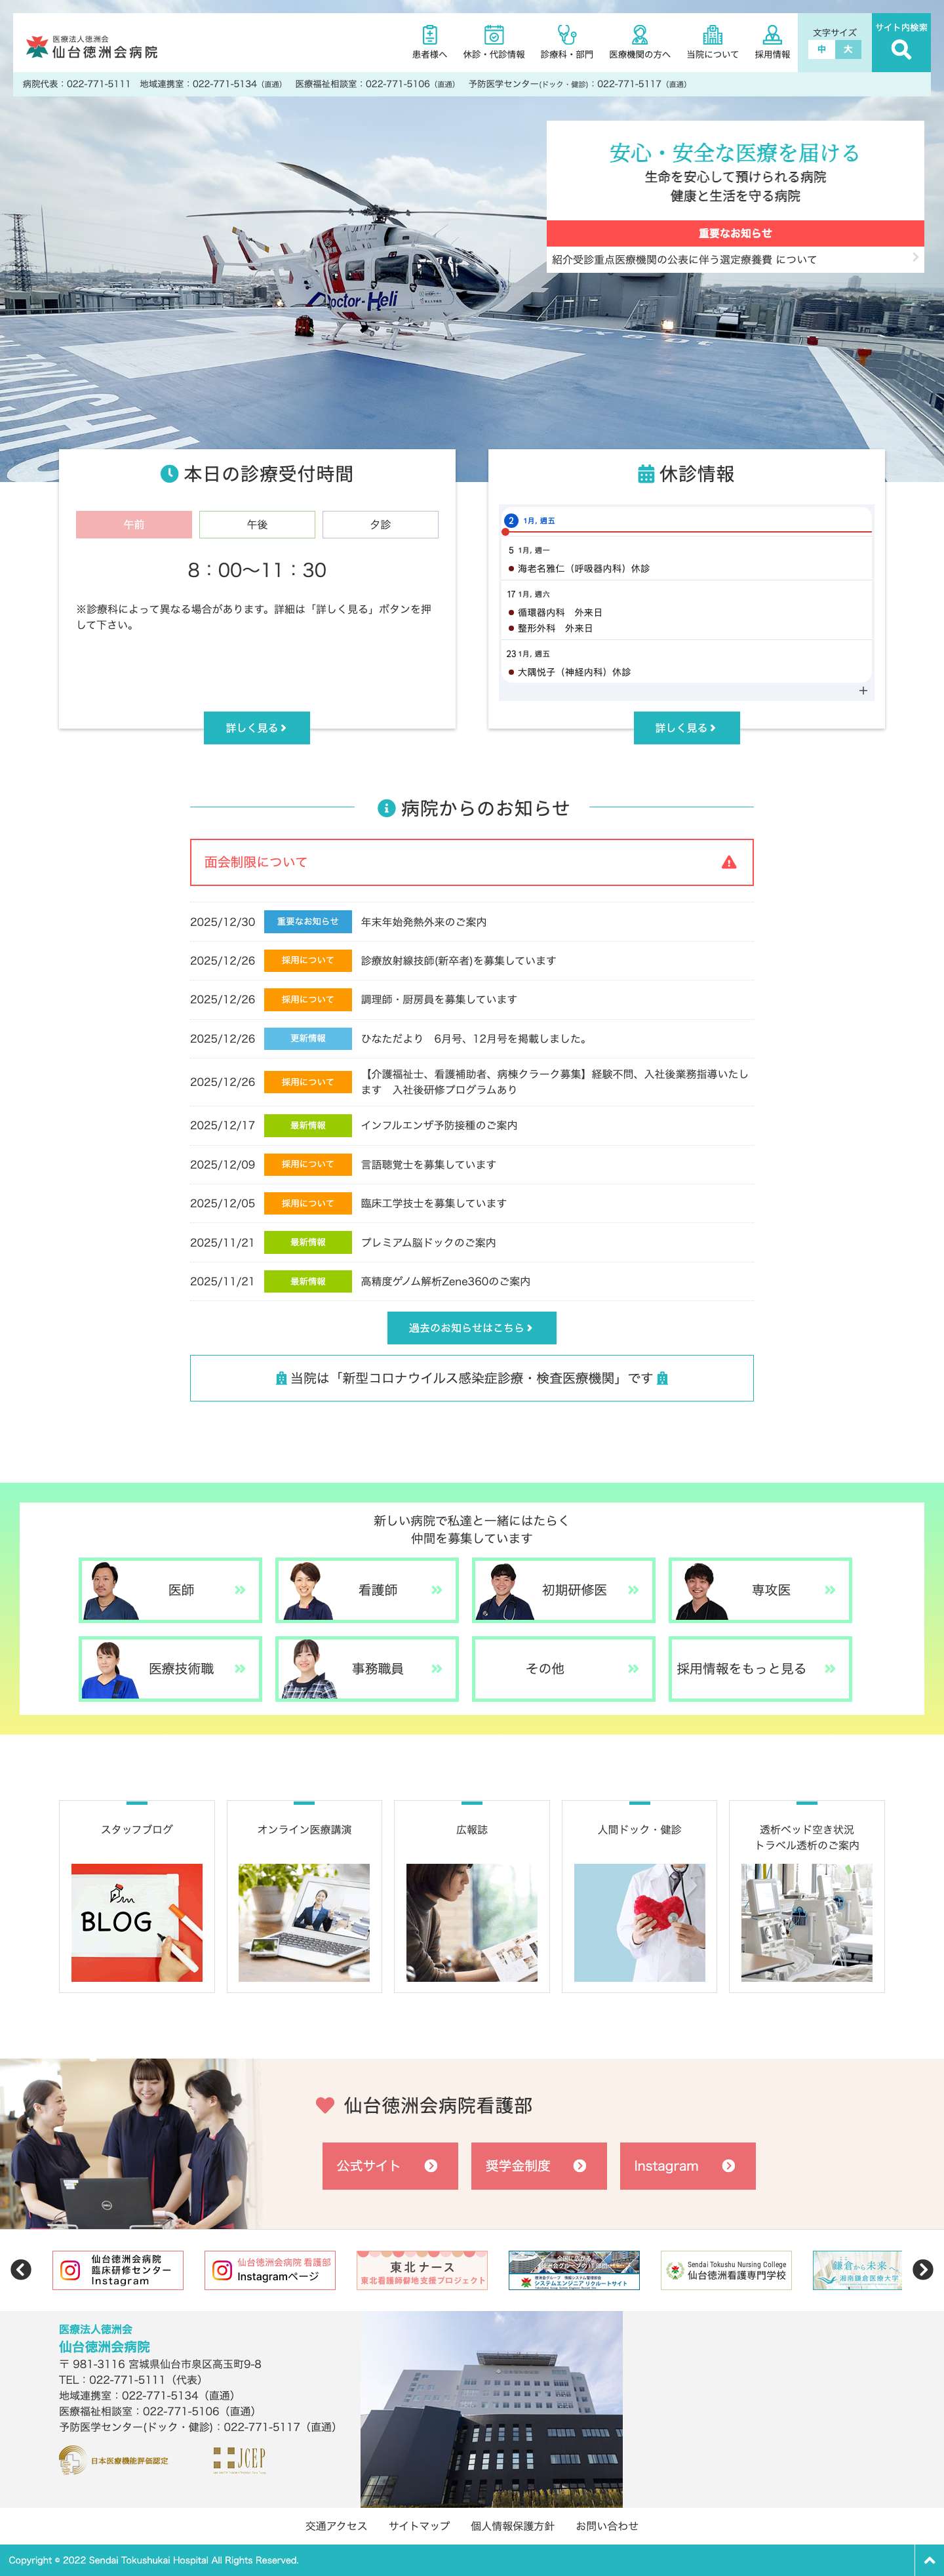This screenshot has height=2576, width=944.
Task: Click the 日本医療機能評価認定 badge
Action: (114, 2460)
